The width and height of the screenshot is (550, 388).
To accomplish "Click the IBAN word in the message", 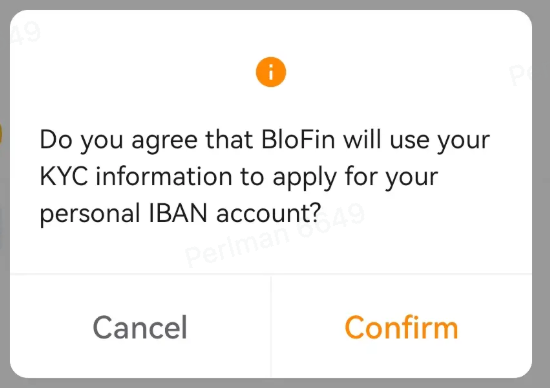I will [178, 213].
